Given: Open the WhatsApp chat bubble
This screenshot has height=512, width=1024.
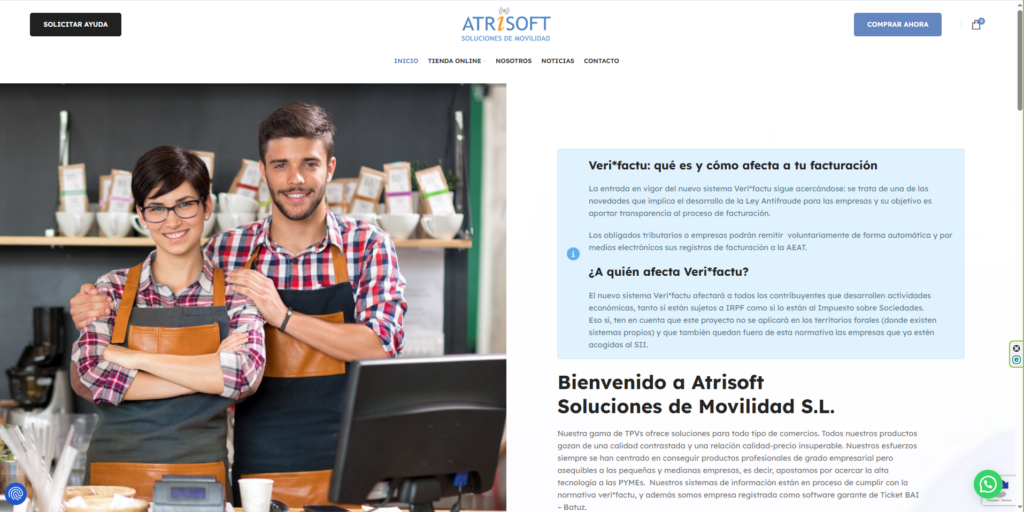Looking at the screenshot, I should [987, 484].
